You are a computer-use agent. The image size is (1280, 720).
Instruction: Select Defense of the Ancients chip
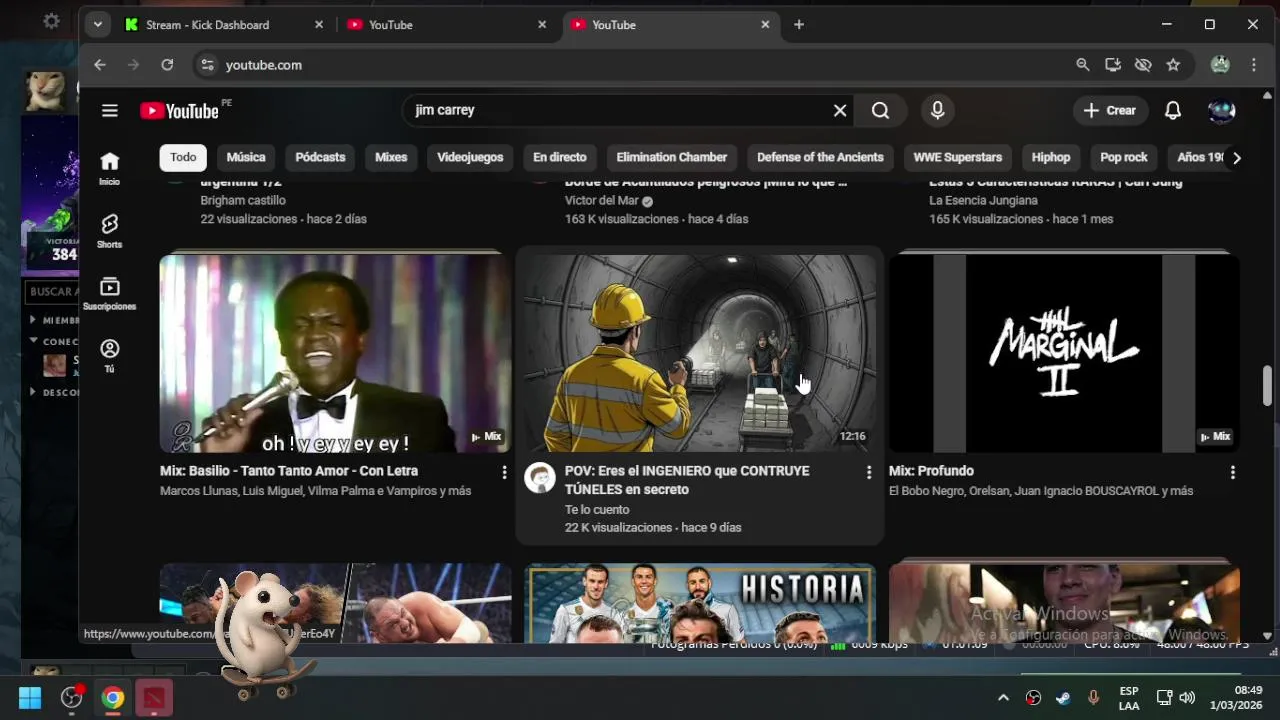820,157
